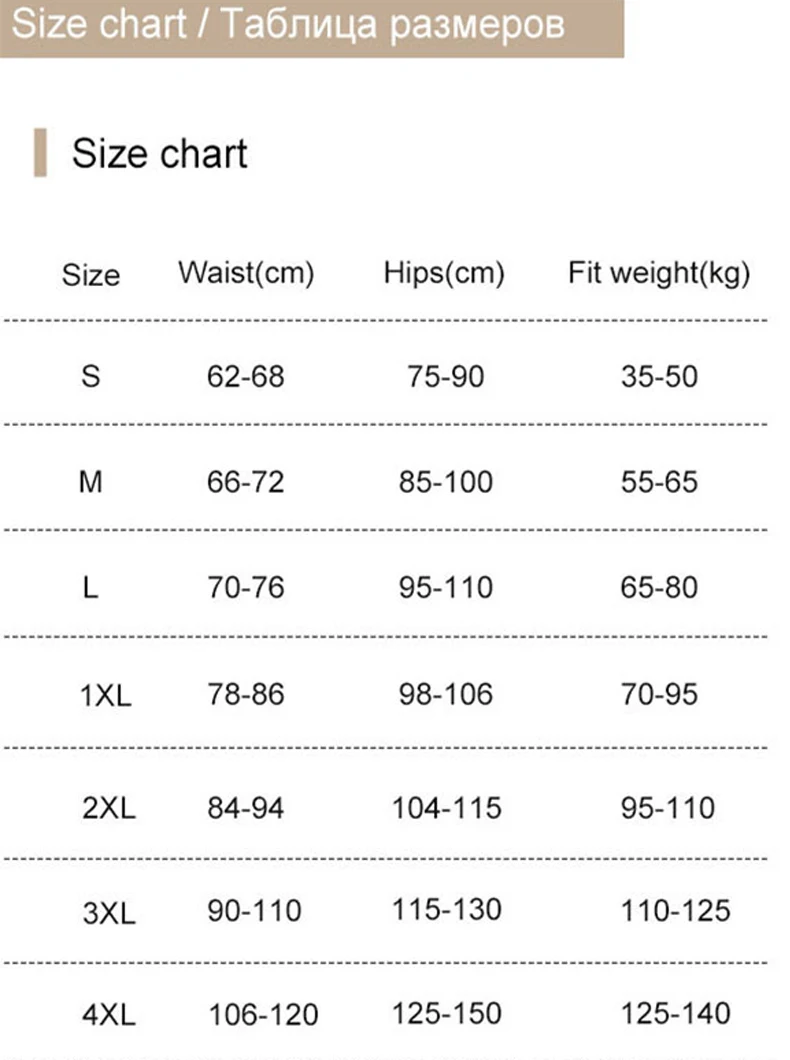The height and width of the screenshot is (1060, 790).
Task: Click the hips value 98-106
Action: (446, 694)
